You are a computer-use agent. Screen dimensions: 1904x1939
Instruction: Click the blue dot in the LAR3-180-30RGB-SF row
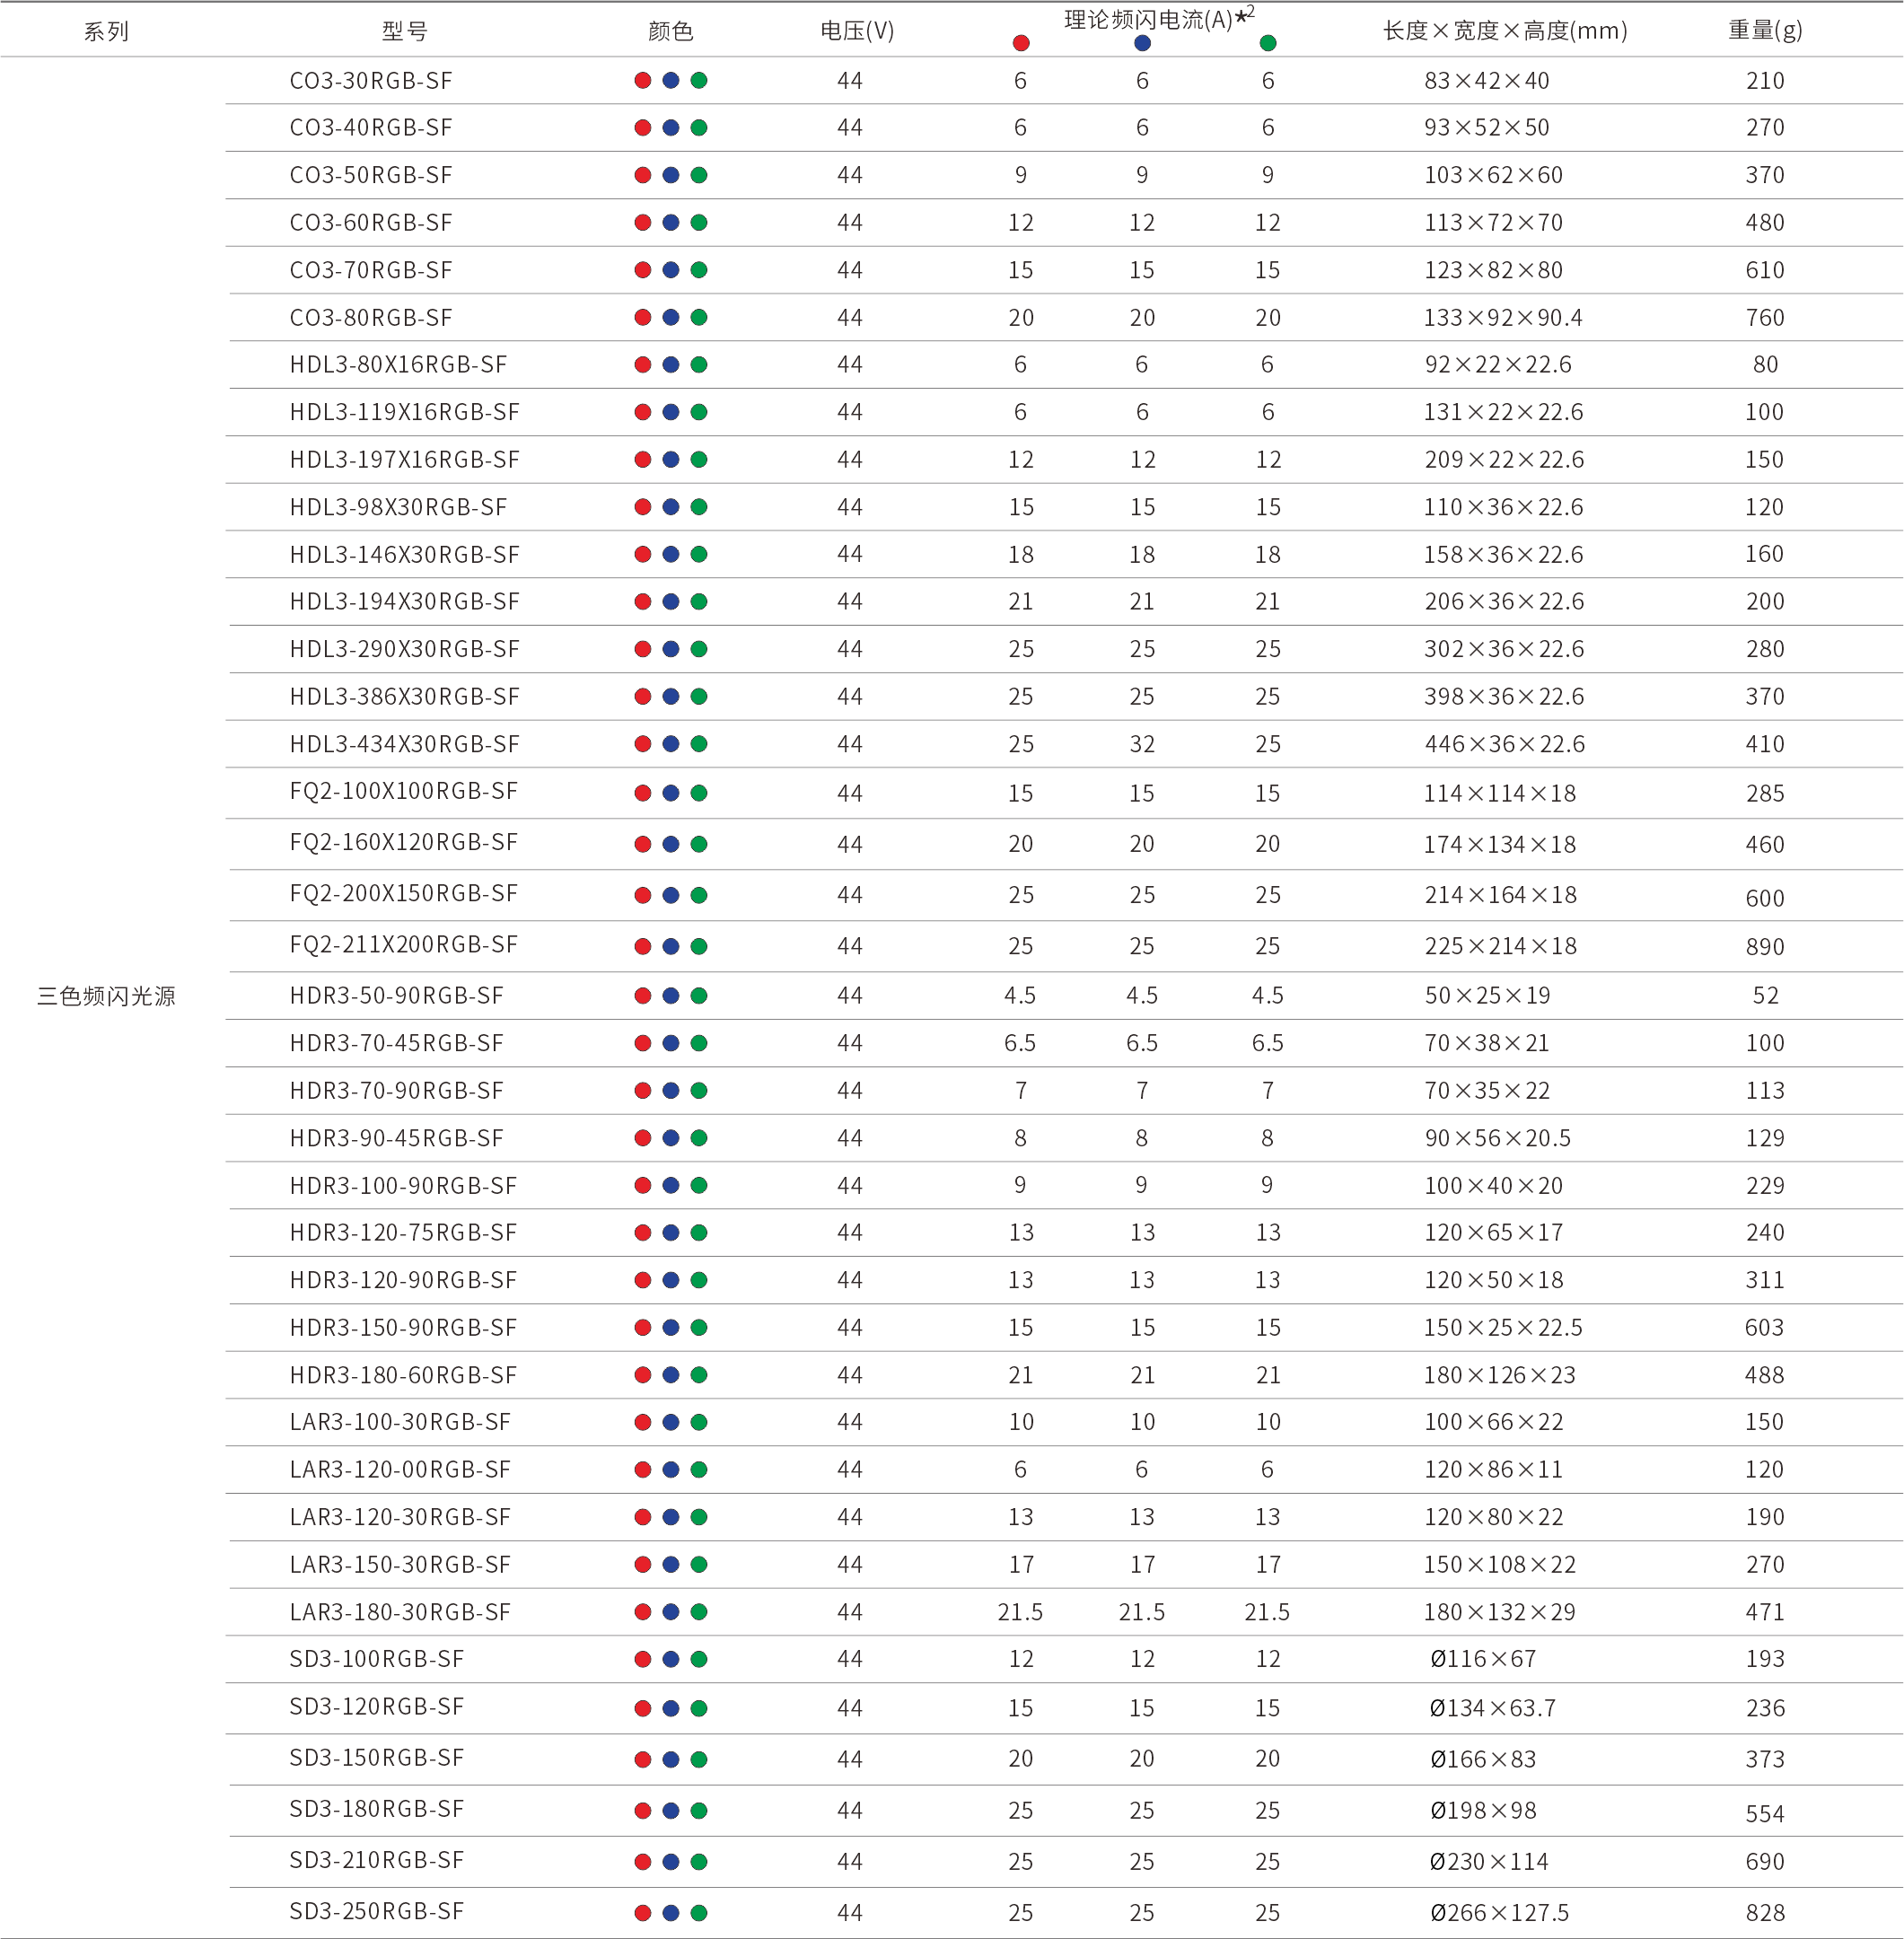point(671,1612)
